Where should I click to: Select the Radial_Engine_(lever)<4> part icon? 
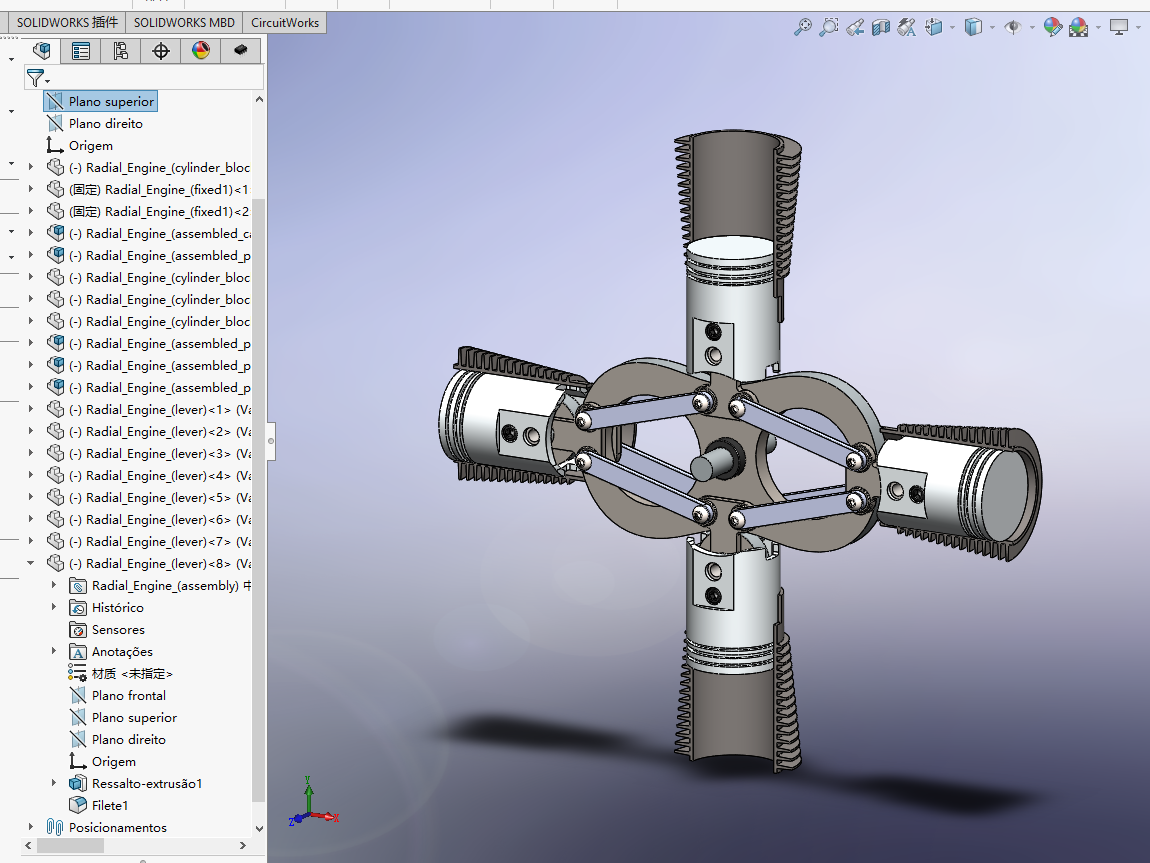coord(56,475)
